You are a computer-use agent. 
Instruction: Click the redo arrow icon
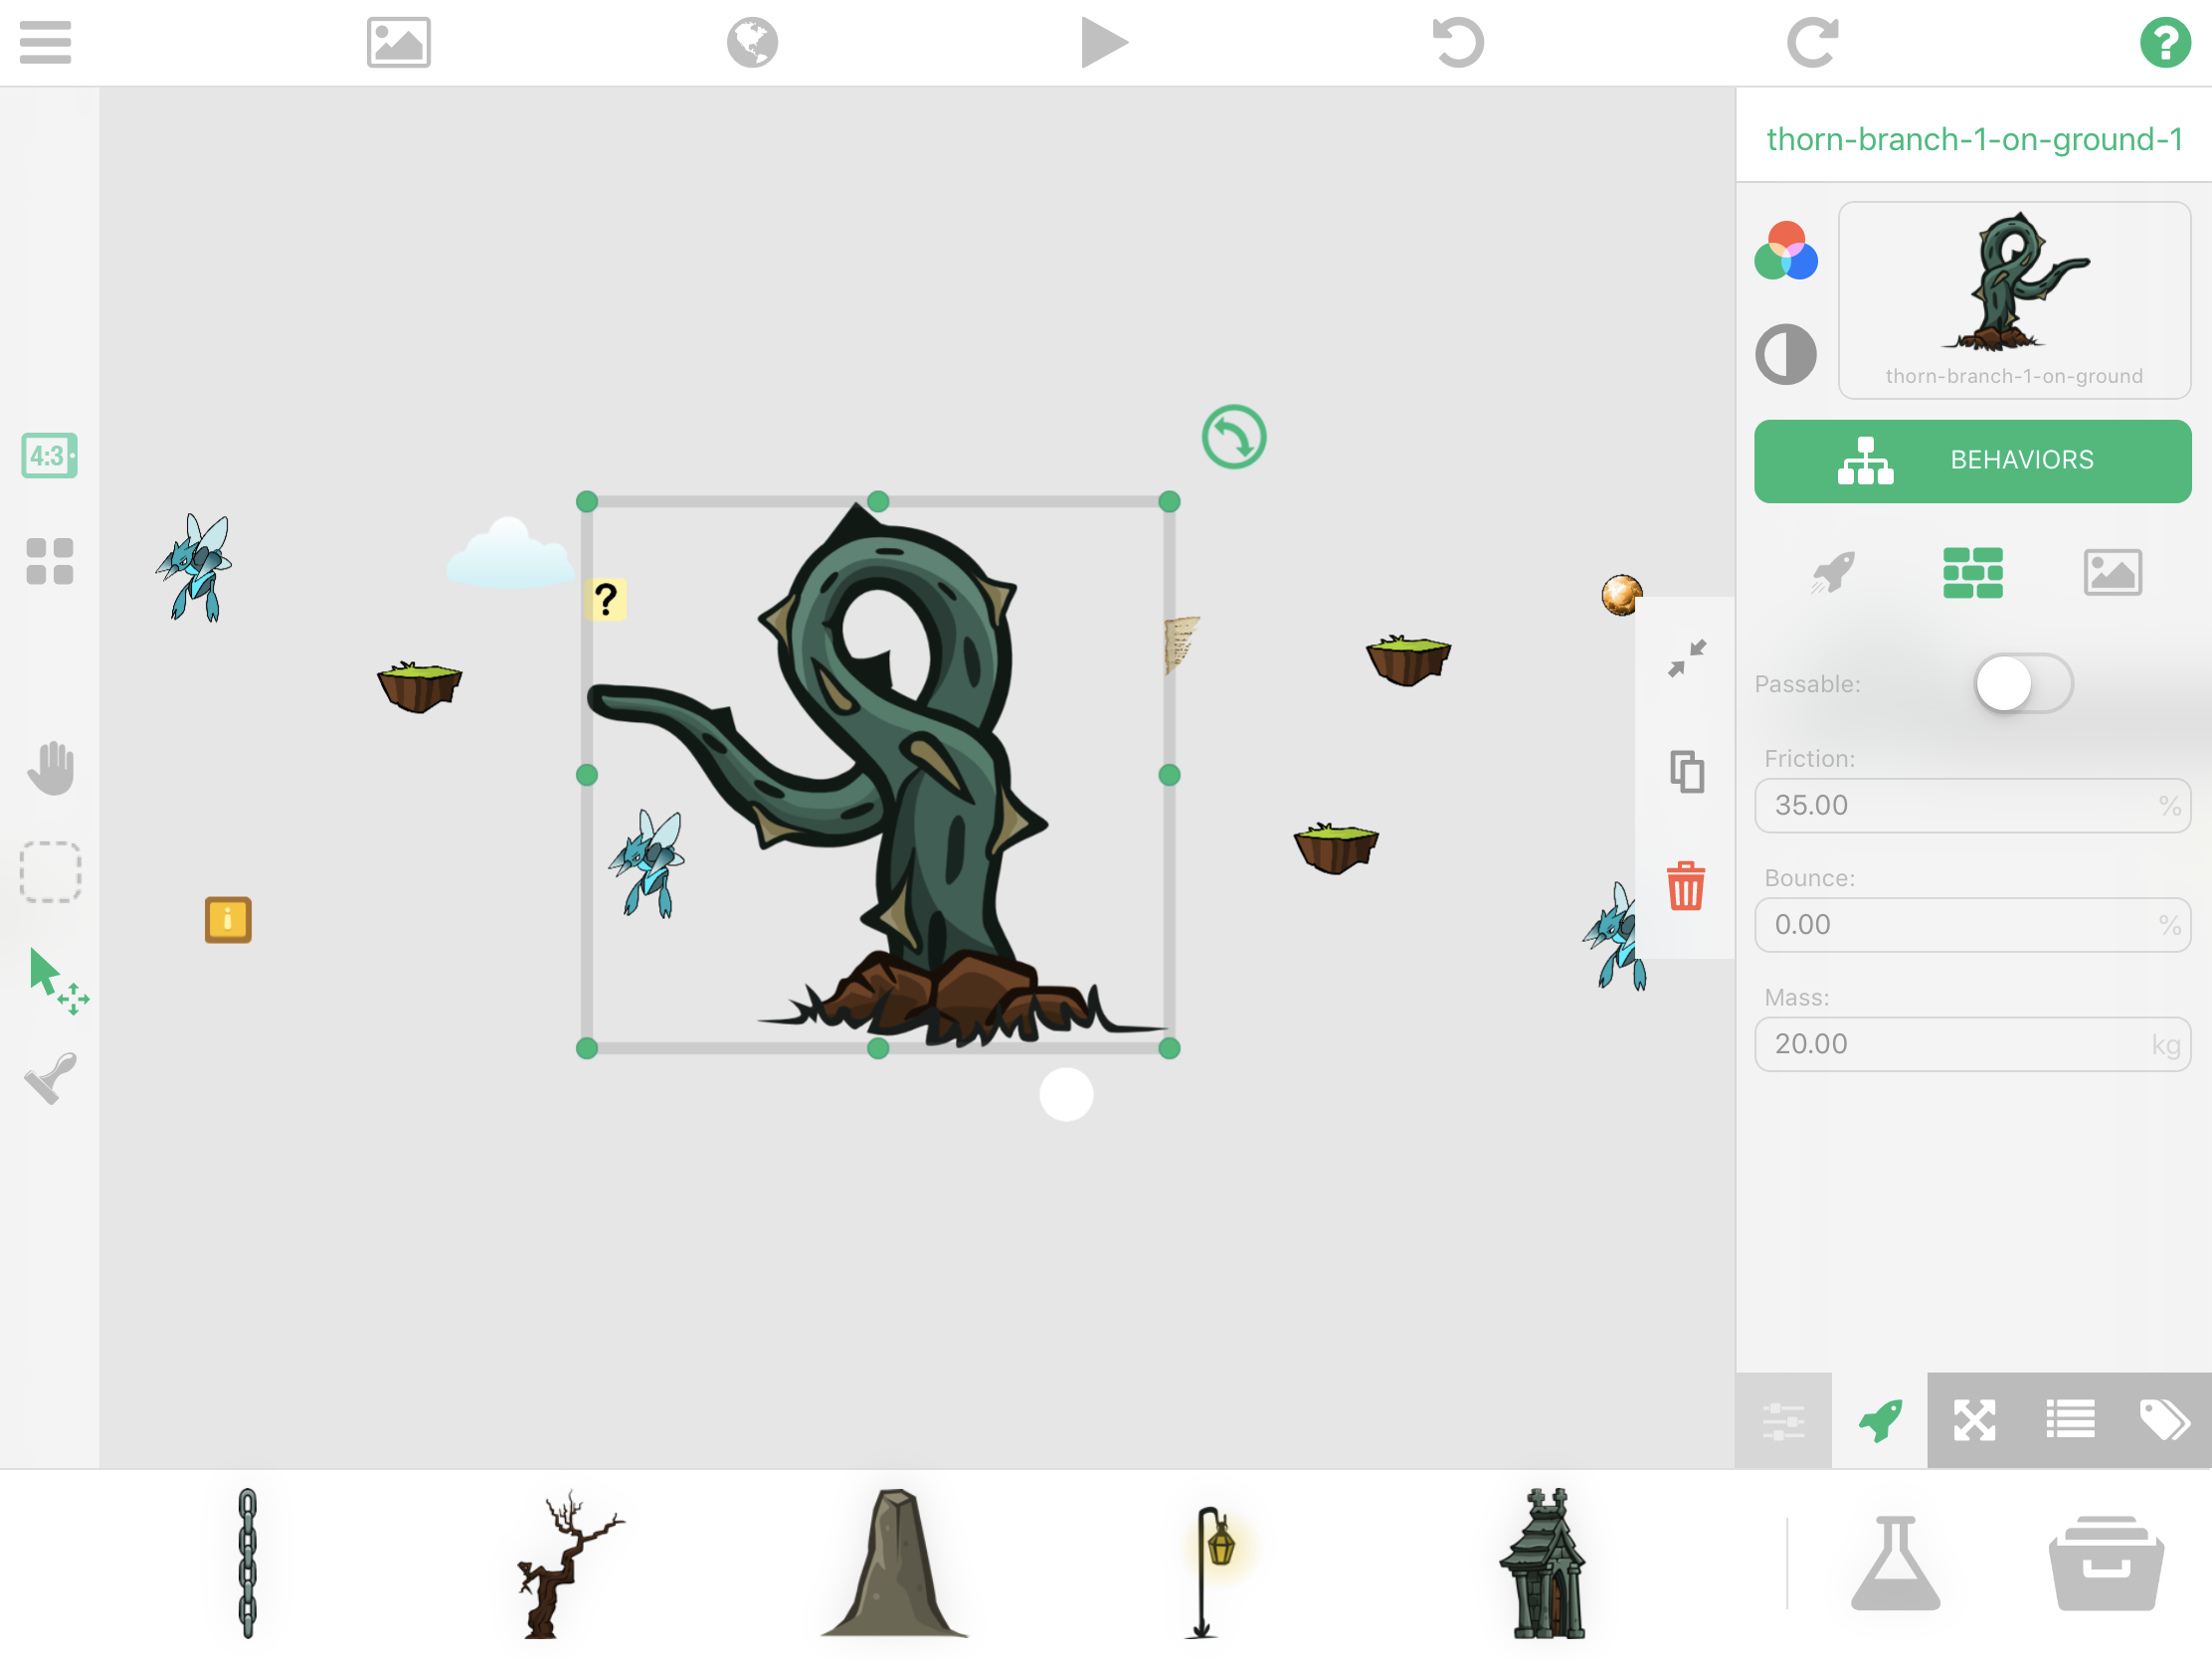tap(1811, 42)
